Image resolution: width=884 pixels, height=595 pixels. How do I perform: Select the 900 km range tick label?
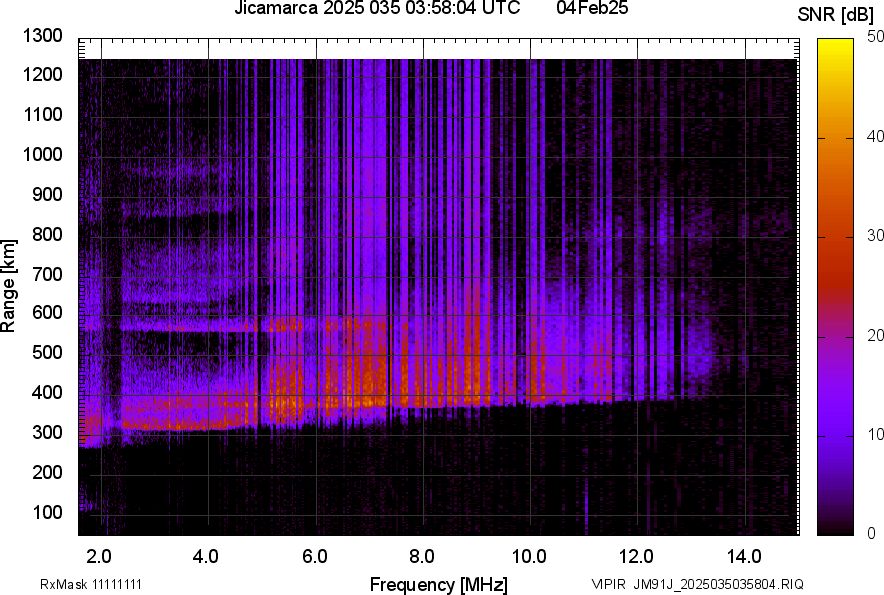47,194
